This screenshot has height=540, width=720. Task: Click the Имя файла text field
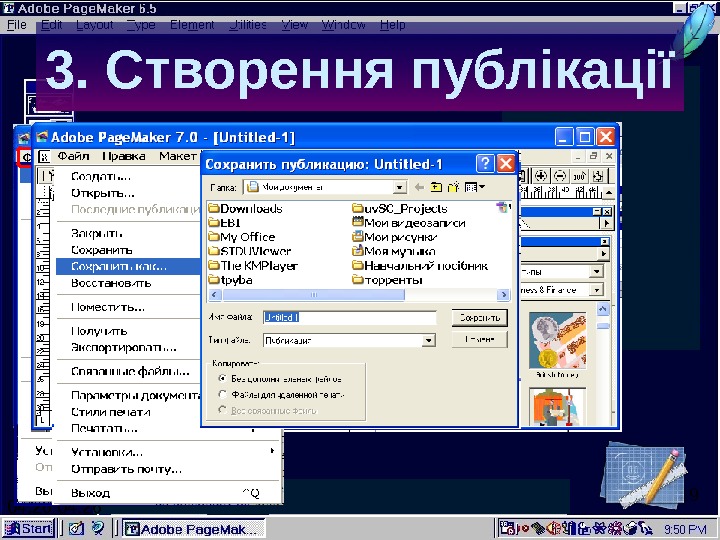[349, 317]
